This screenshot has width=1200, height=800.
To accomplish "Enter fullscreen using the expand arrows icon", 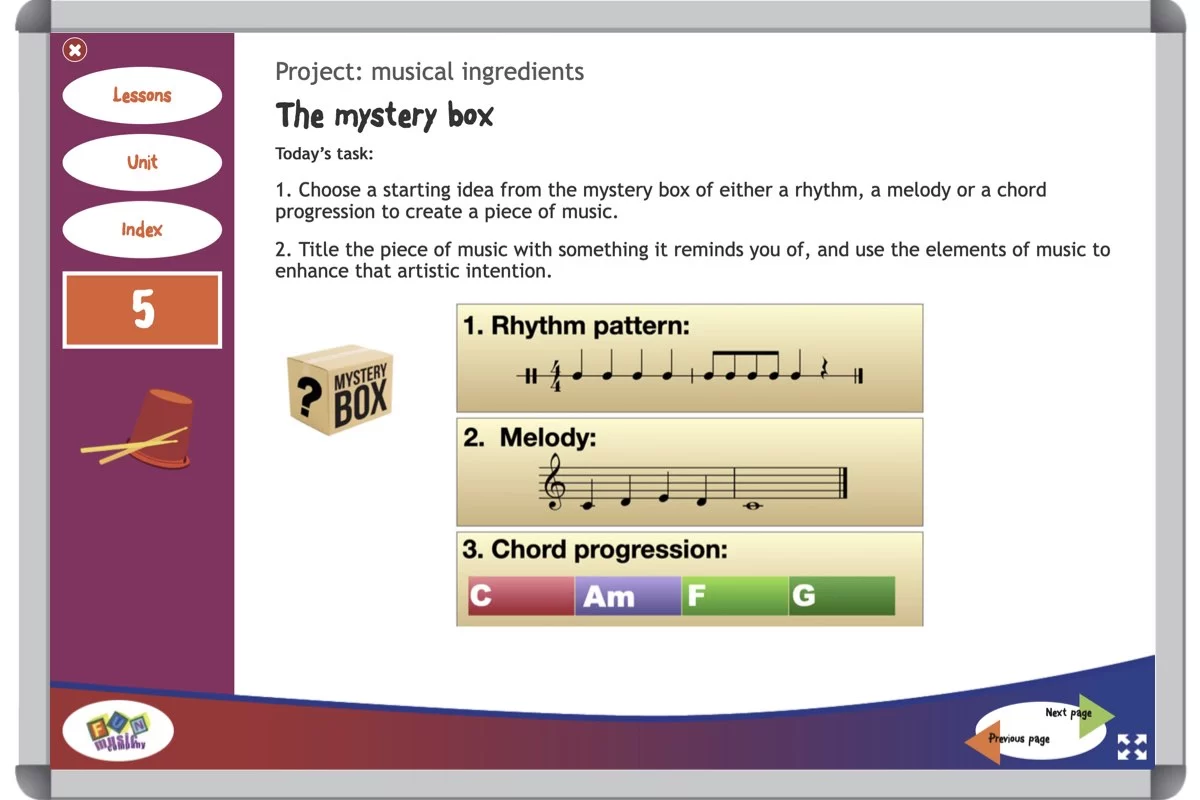I will point(1132,746).
